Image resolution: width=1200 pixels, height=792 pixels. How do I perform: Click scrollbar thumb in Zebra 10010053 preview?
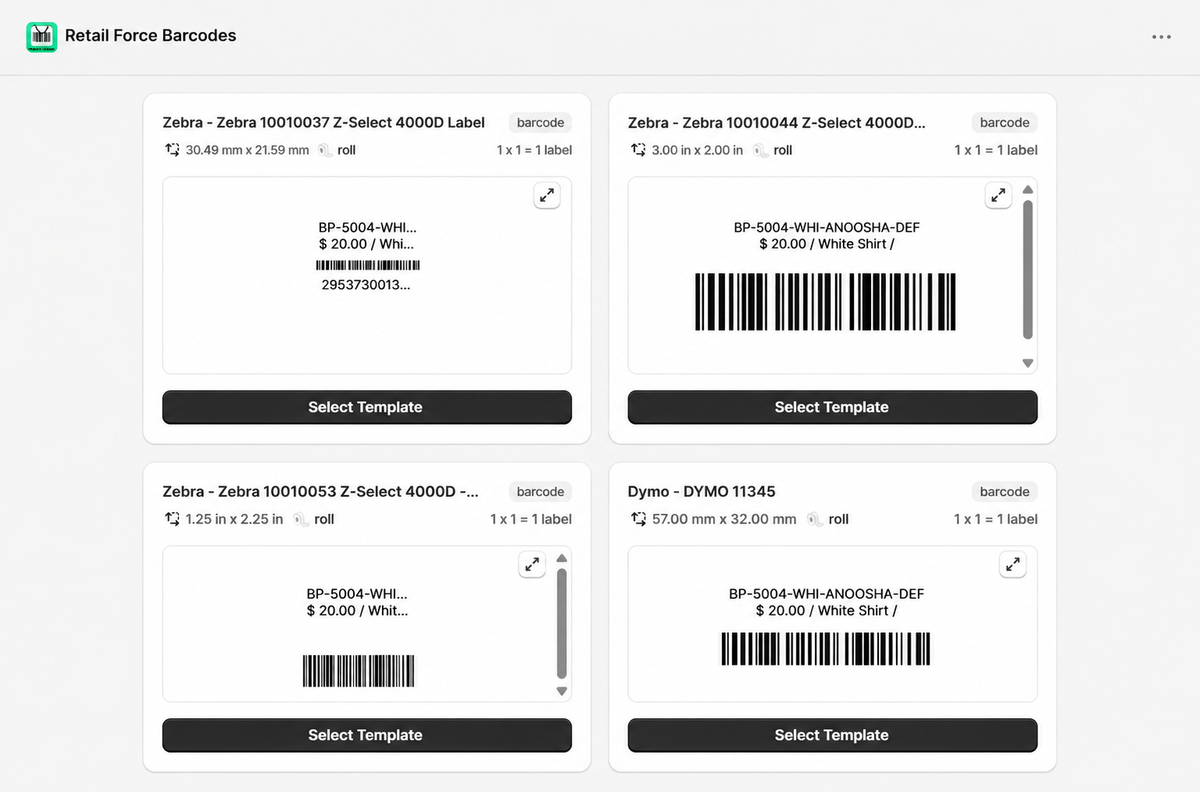[x=561, y=623]
